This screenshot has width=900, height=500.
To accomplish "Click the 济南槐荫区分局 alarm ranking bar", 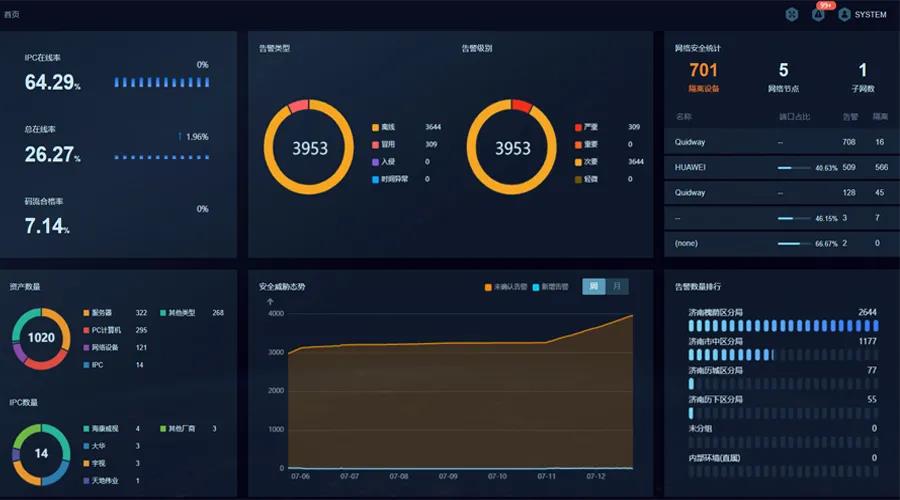I will [782, 326].
